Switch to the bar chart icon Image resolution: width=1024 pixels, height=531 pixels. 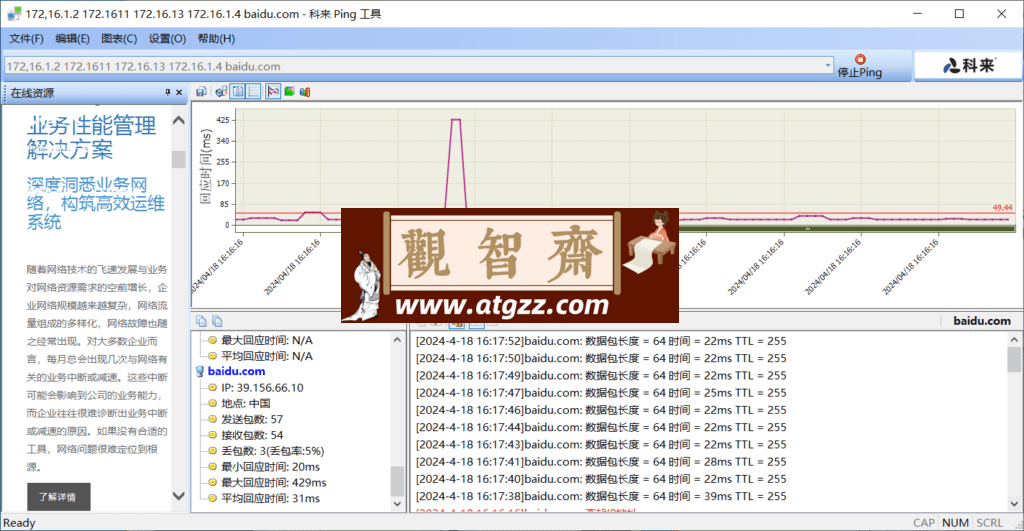click(x=305, y=91)
